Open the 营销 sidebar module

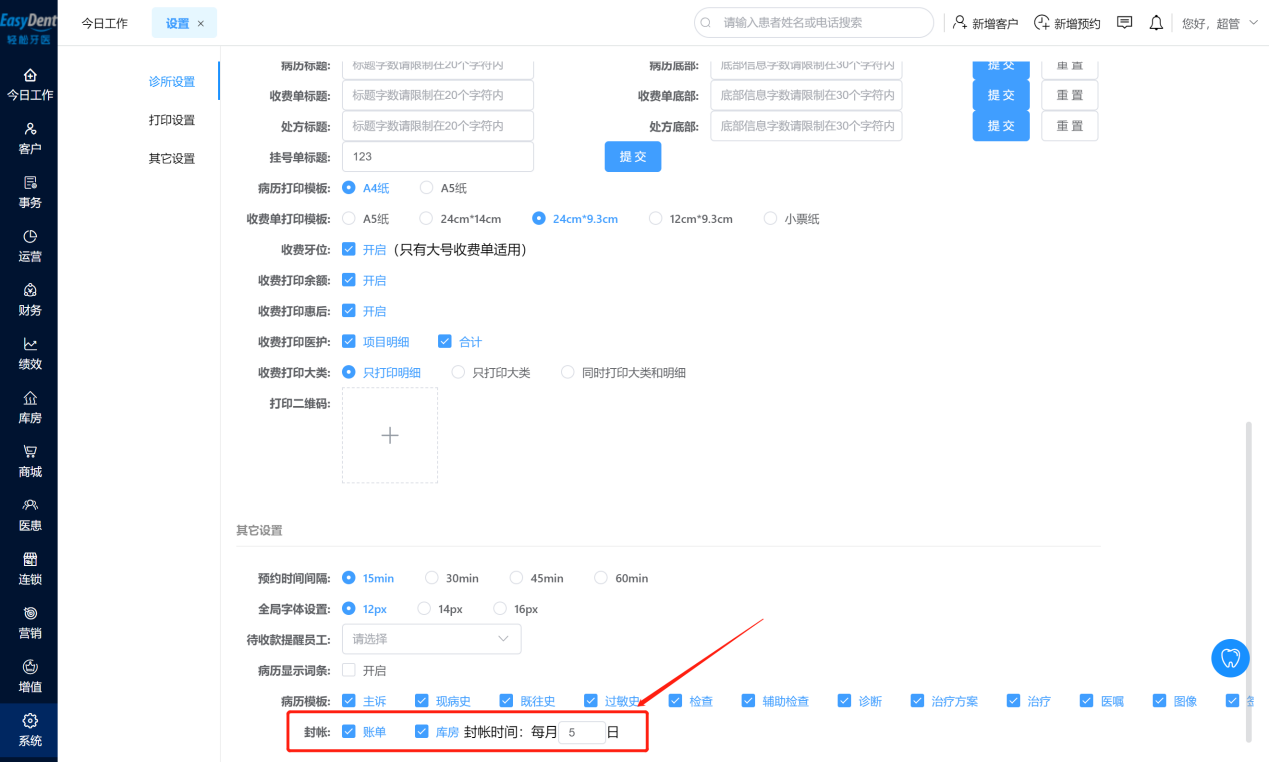[30, 623]
